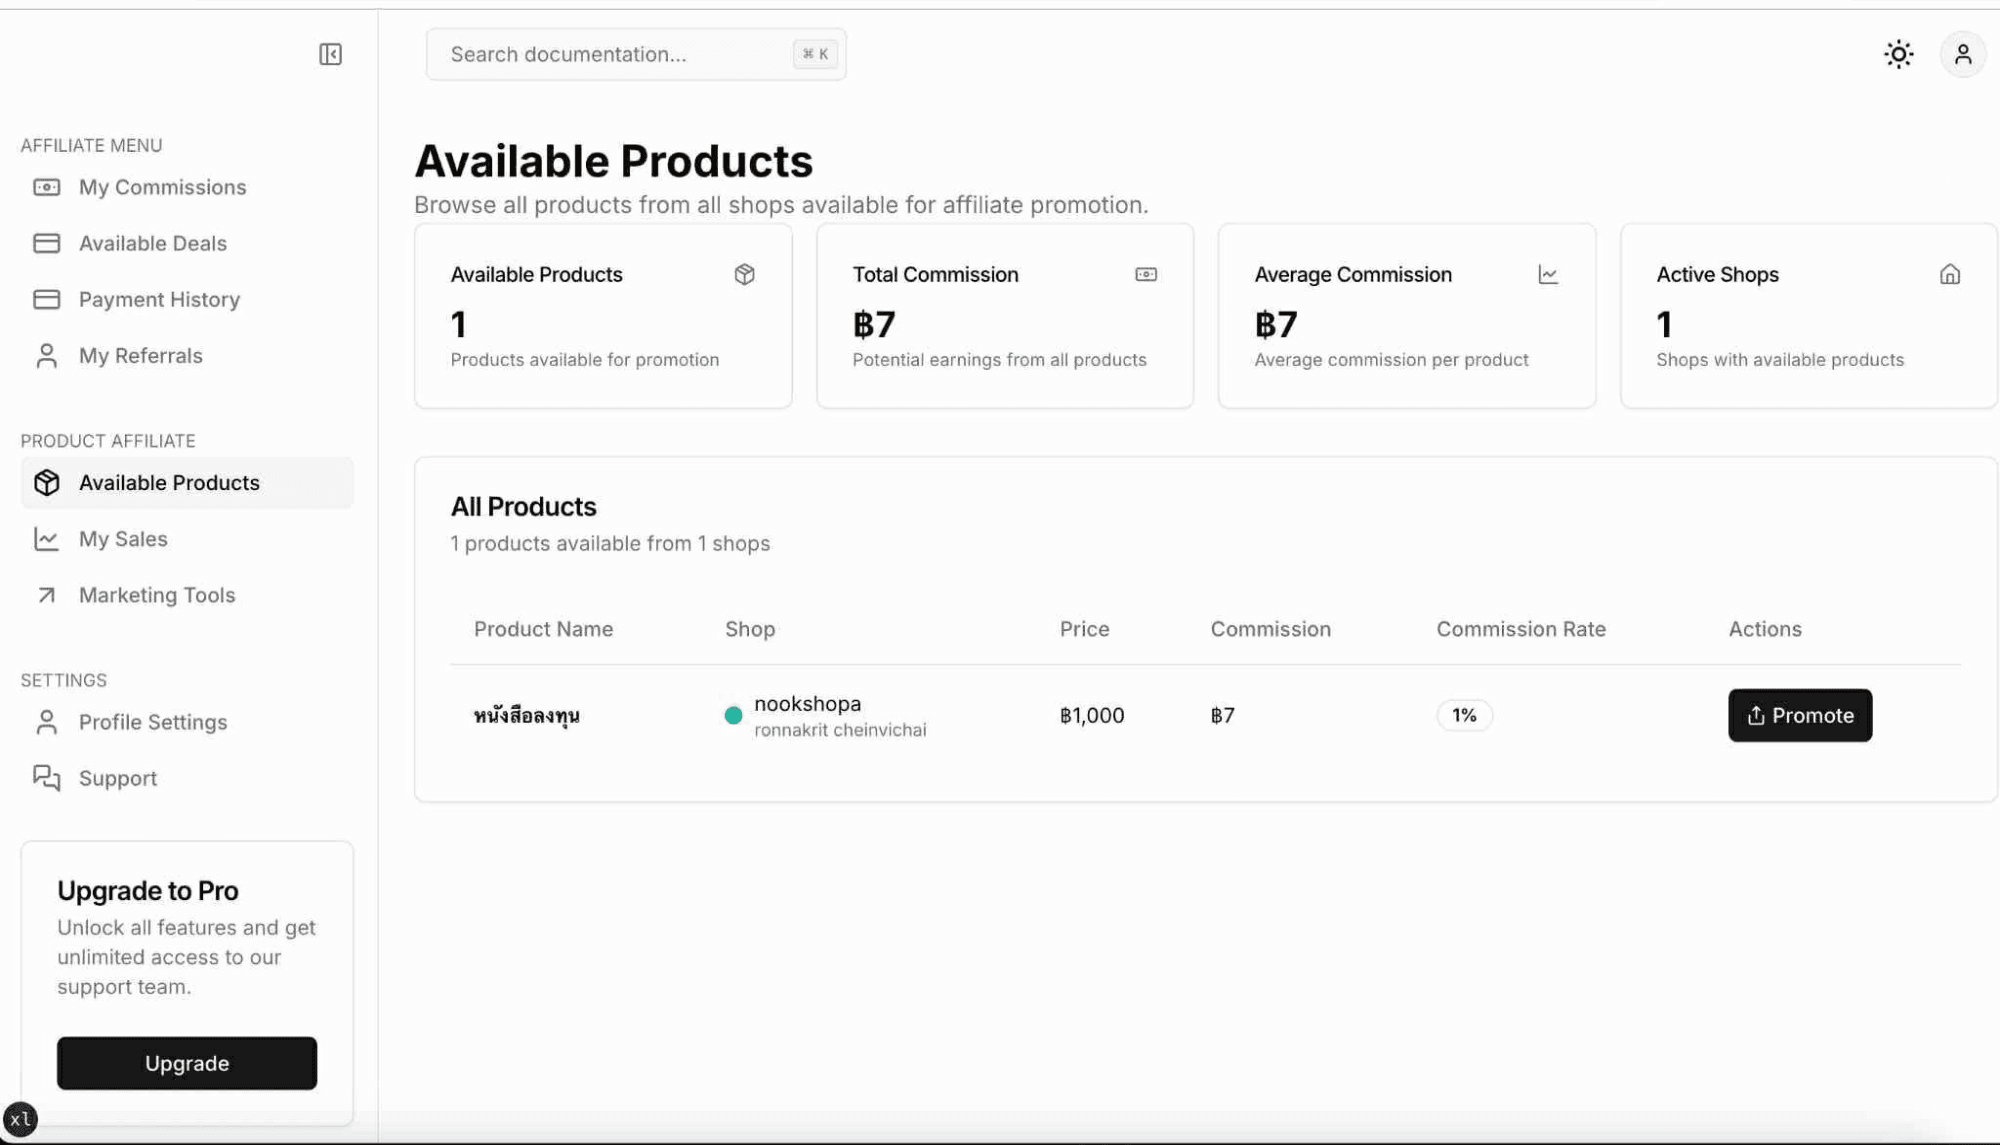Click the house icon in the Active Shops card
The height and width of the screenshot is (1145, 2000).
1949,274
